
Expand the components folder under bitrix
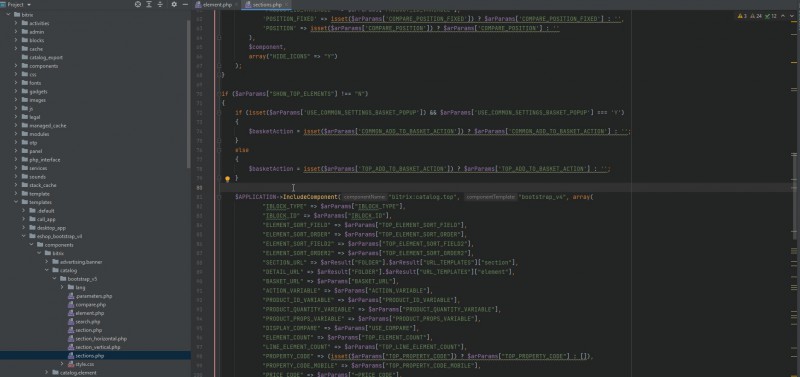16,66
